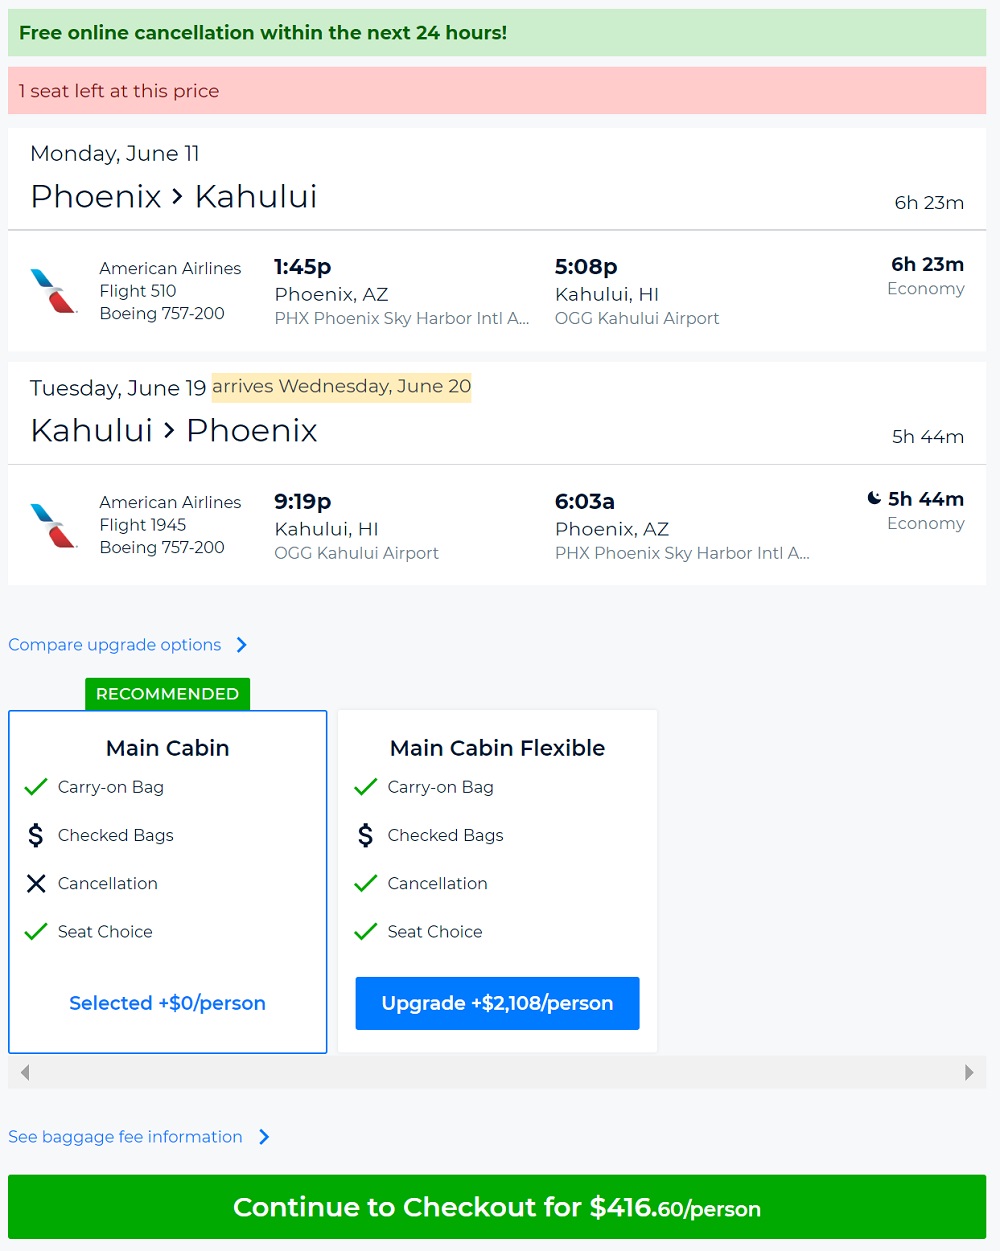Click Main Cabin Cancellation X icon

click(36, 883)
